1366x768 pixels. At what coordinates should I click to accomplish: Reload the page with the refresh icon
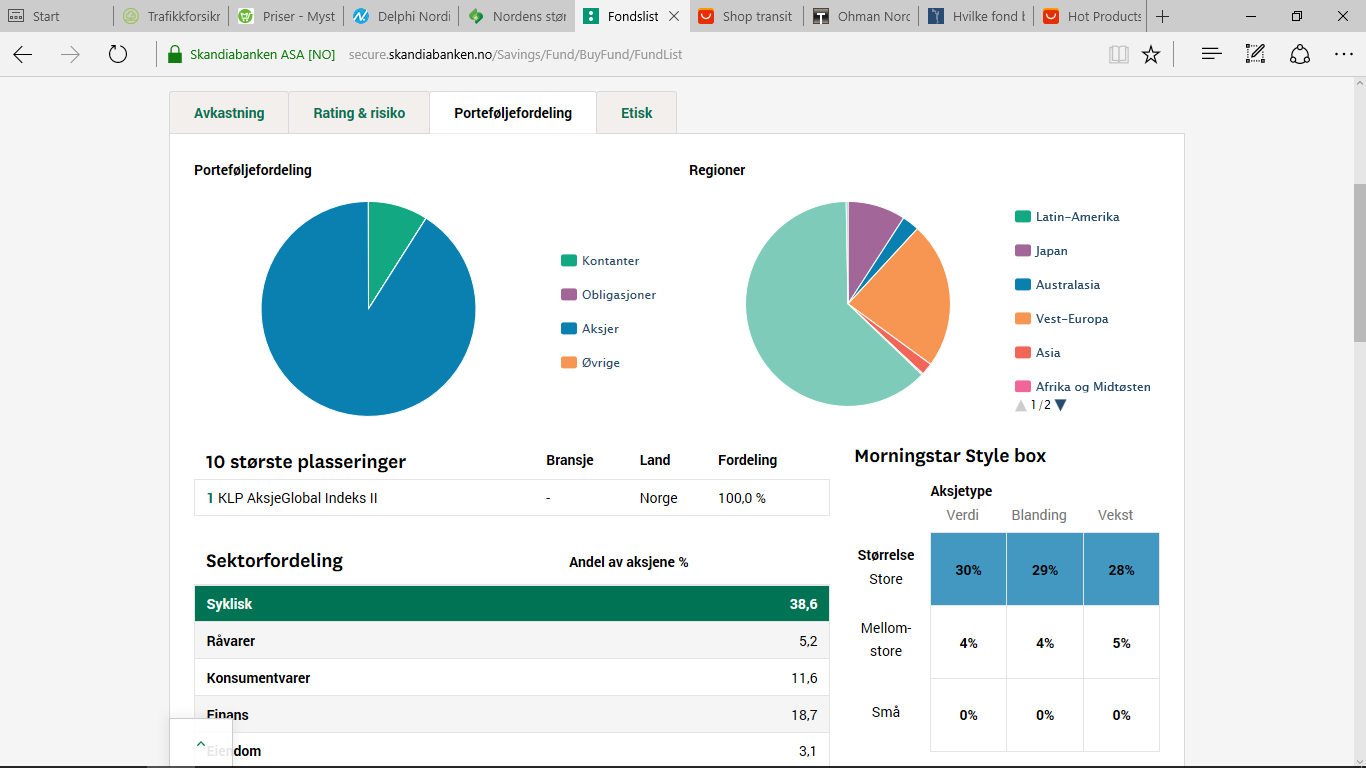(118, 54)
